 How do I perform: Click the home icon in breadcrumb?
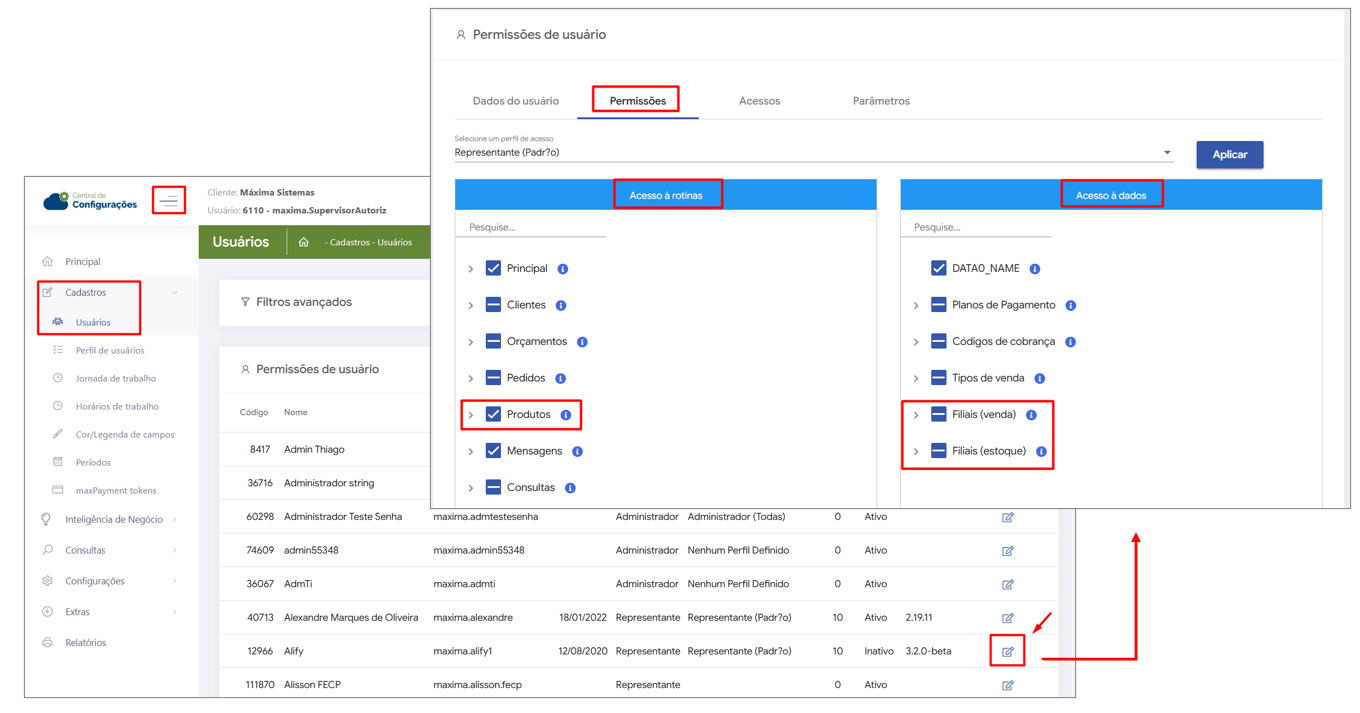tap(303, 242)
